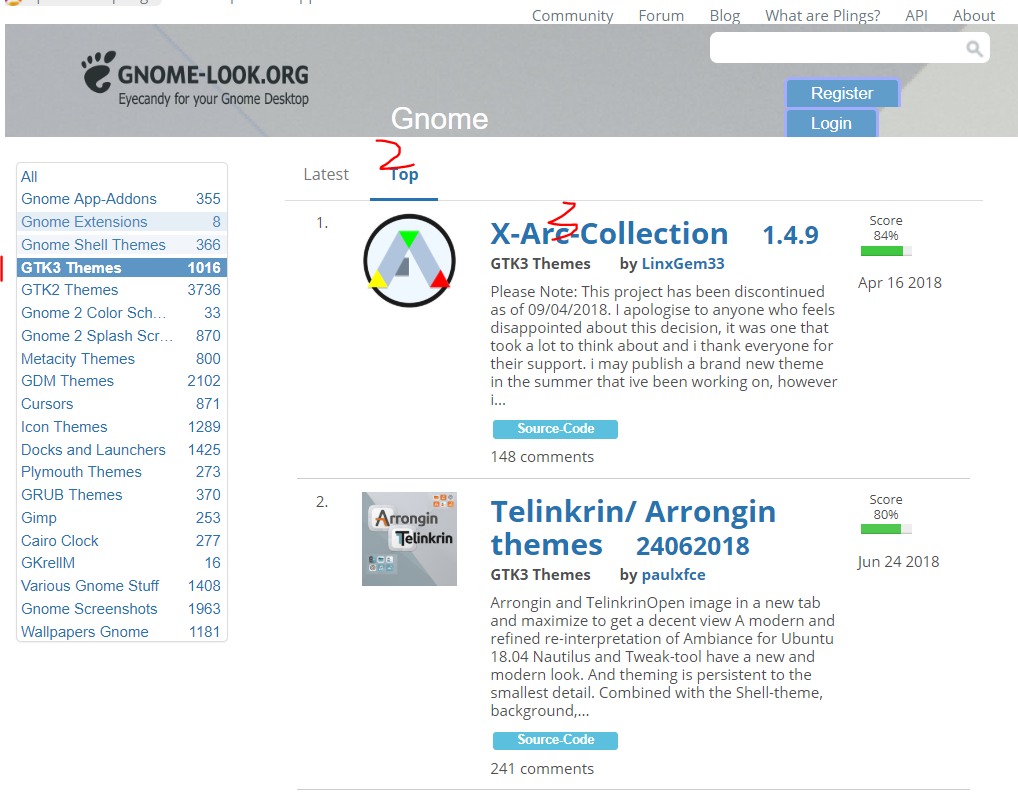Open the Telinkrin/Arrongin theme thumbnail
The width and height of the screenshot is (1018, 796).
(409, 539)
